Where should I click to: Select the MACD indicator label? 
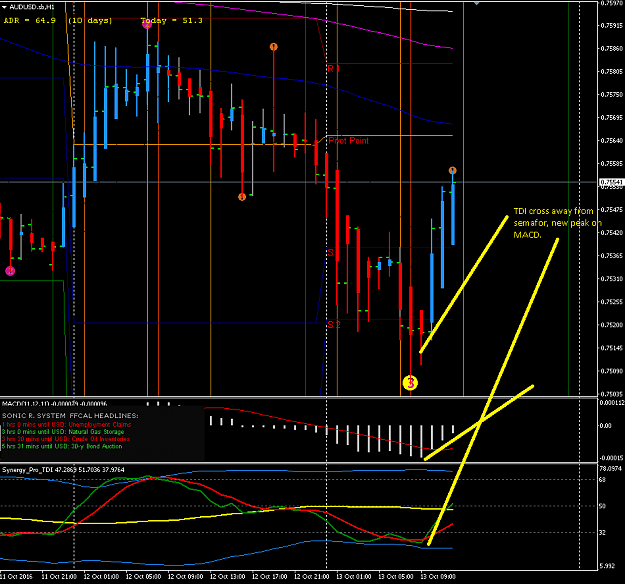point(54,404)
